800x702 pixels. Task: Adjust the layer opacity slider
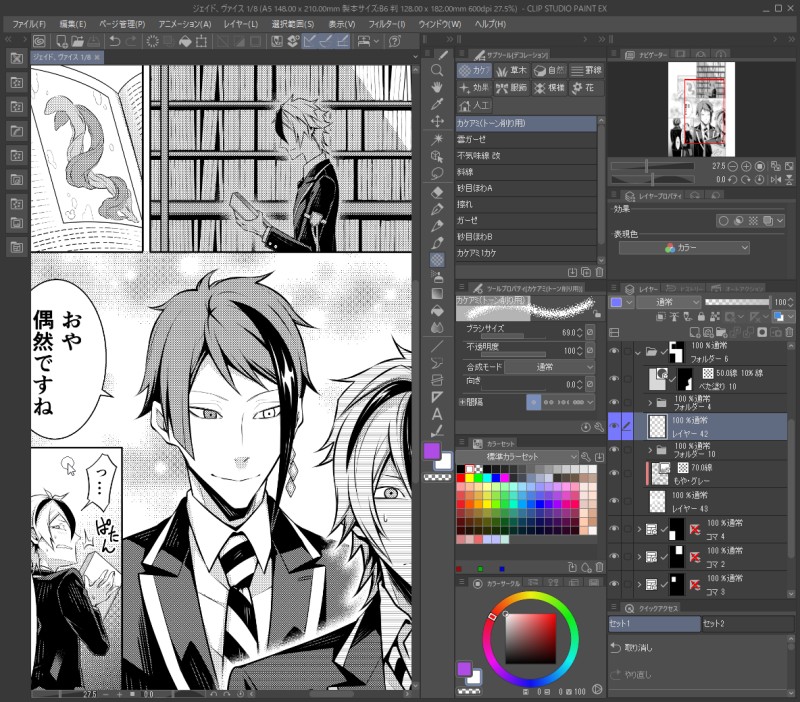737,302
